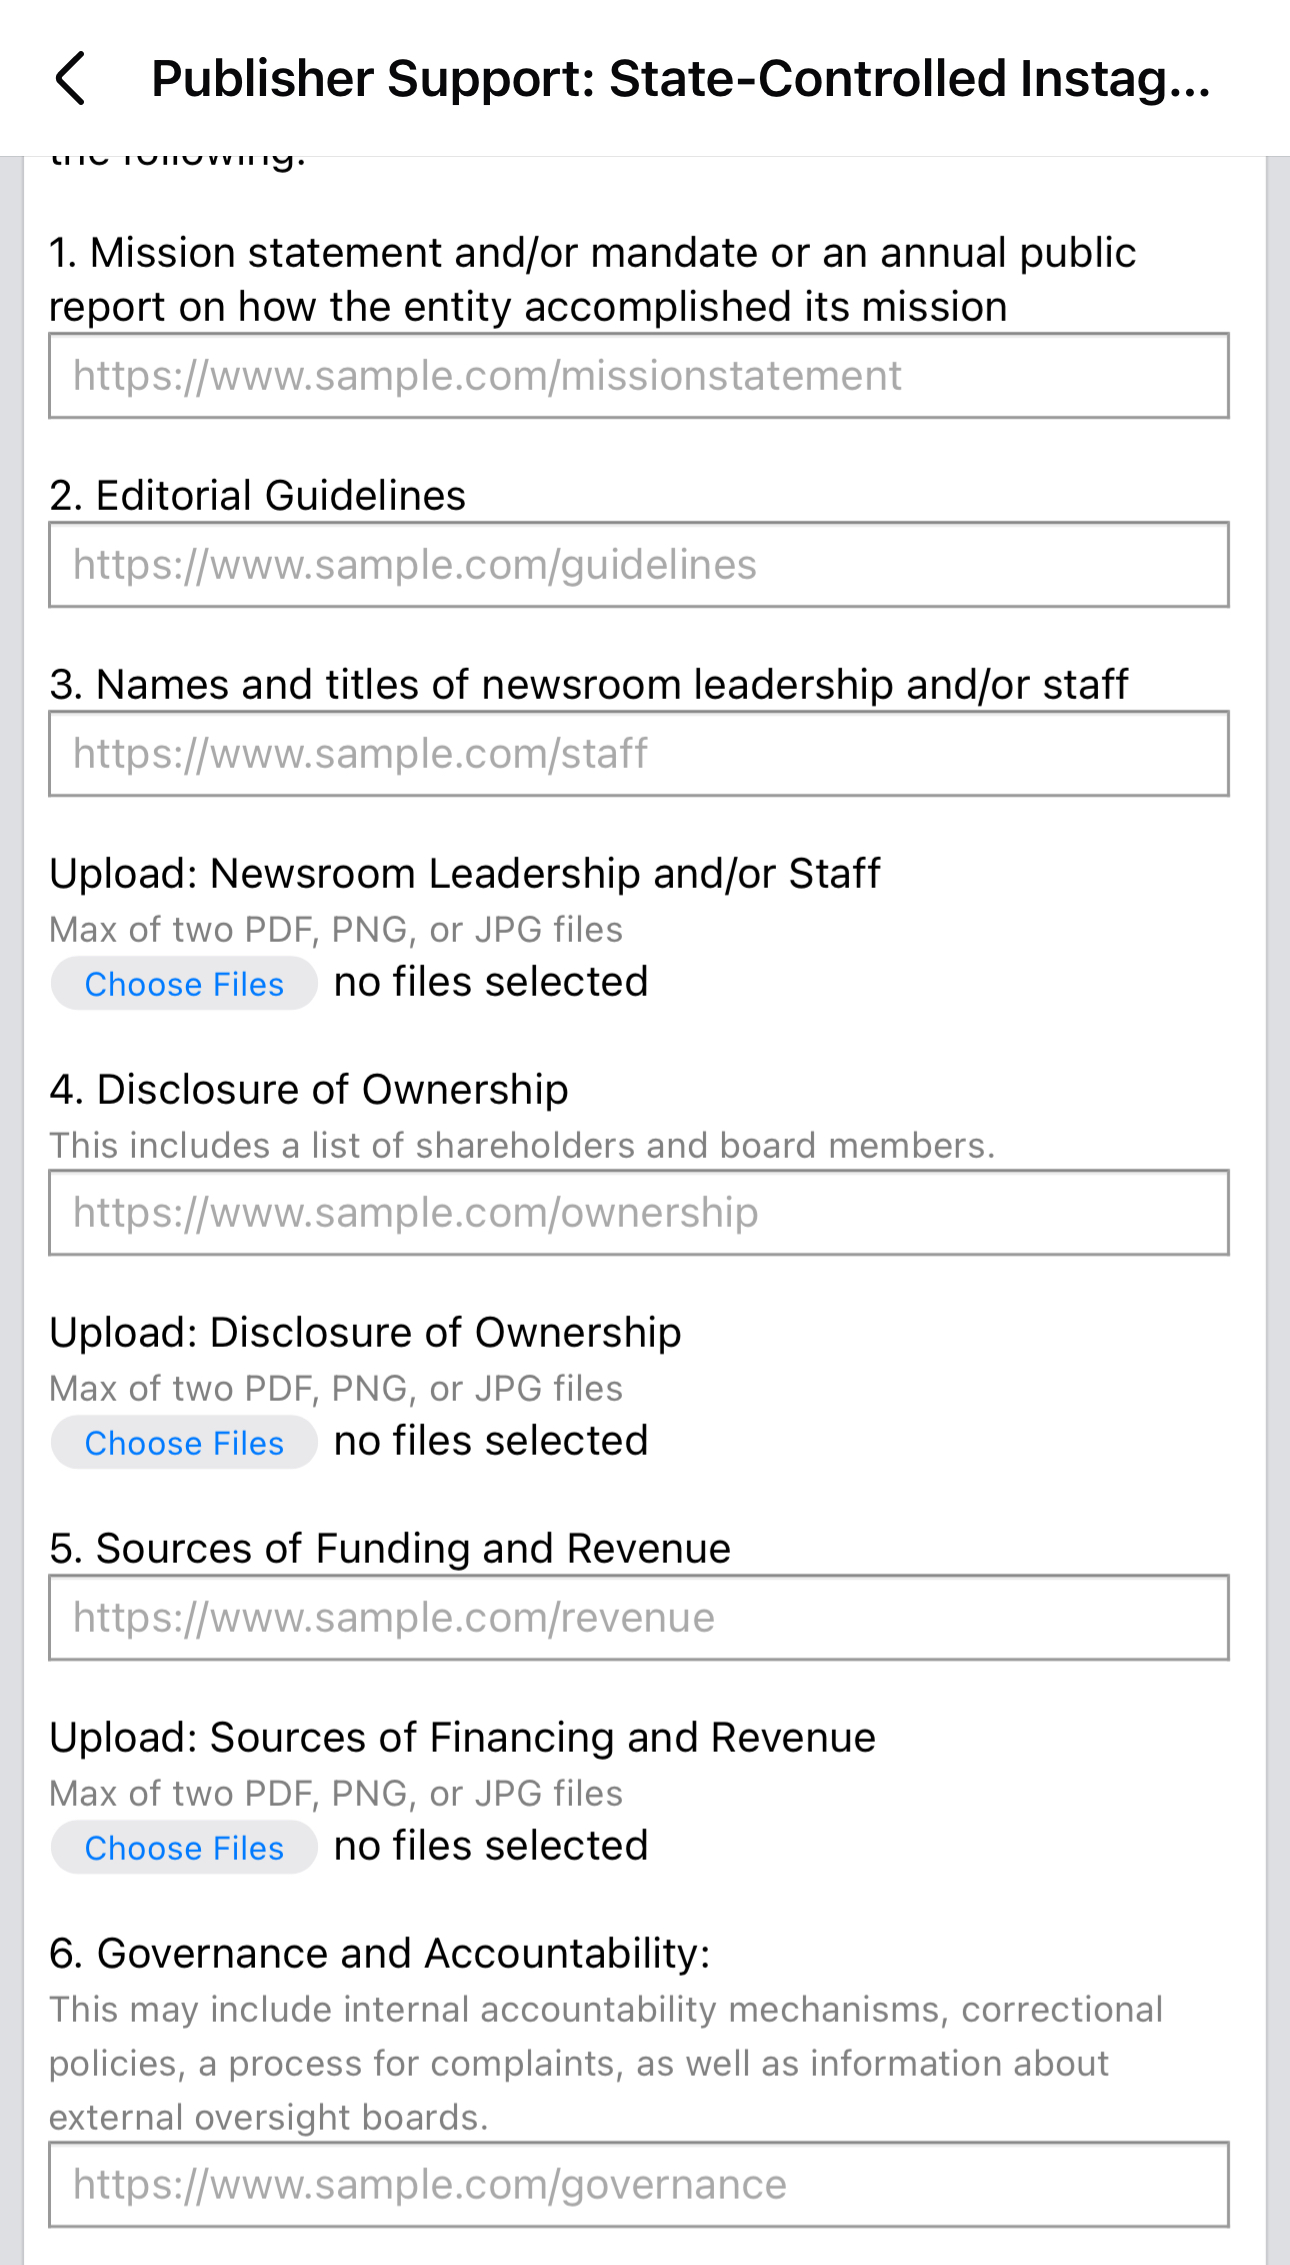Select the newsroom staff URL field
Screen dimensions: 1290x2265
point(638,754)
